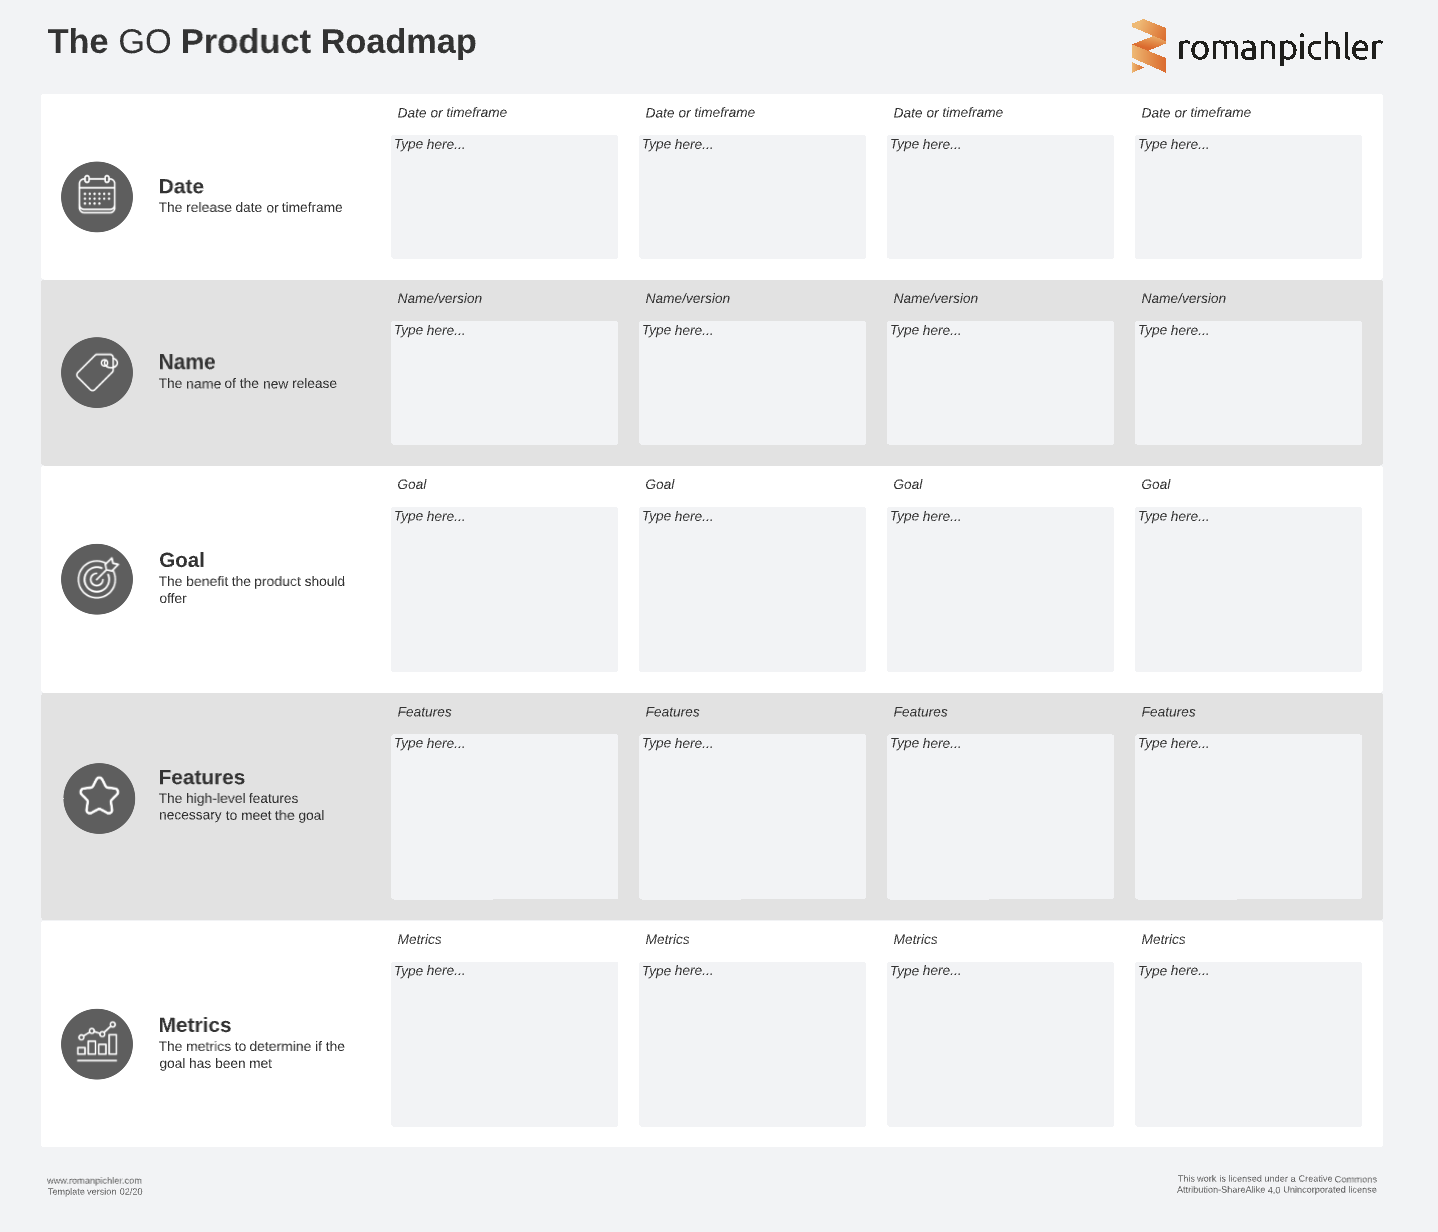This screenshot has width=1438, height=1232.
Task: Click the second Date or timeframe input box
Action: [x=752, y=197]
